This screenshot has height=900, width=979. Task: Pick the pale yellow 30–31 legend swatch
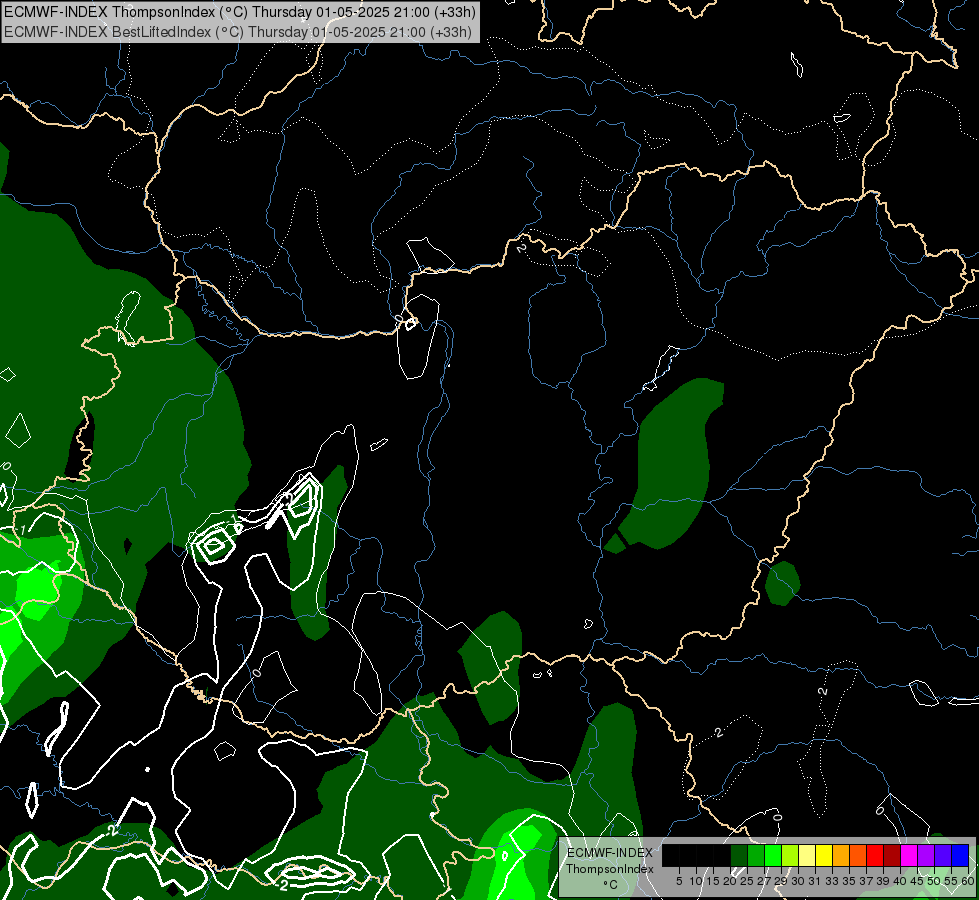coord(807,856)
